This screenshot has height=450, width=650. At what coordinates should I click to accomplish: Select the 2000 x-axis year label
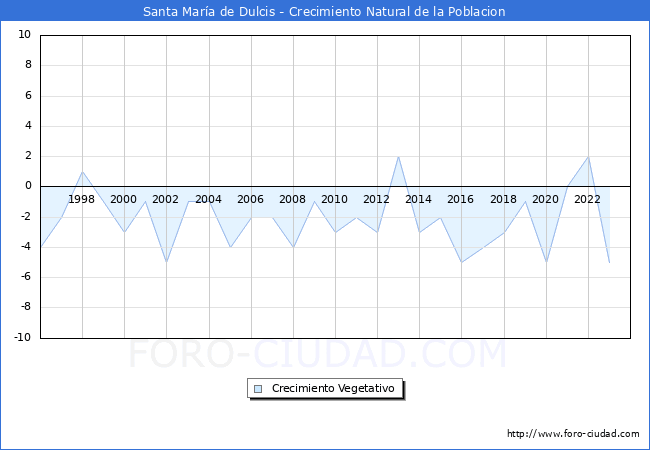pos(124,199)
